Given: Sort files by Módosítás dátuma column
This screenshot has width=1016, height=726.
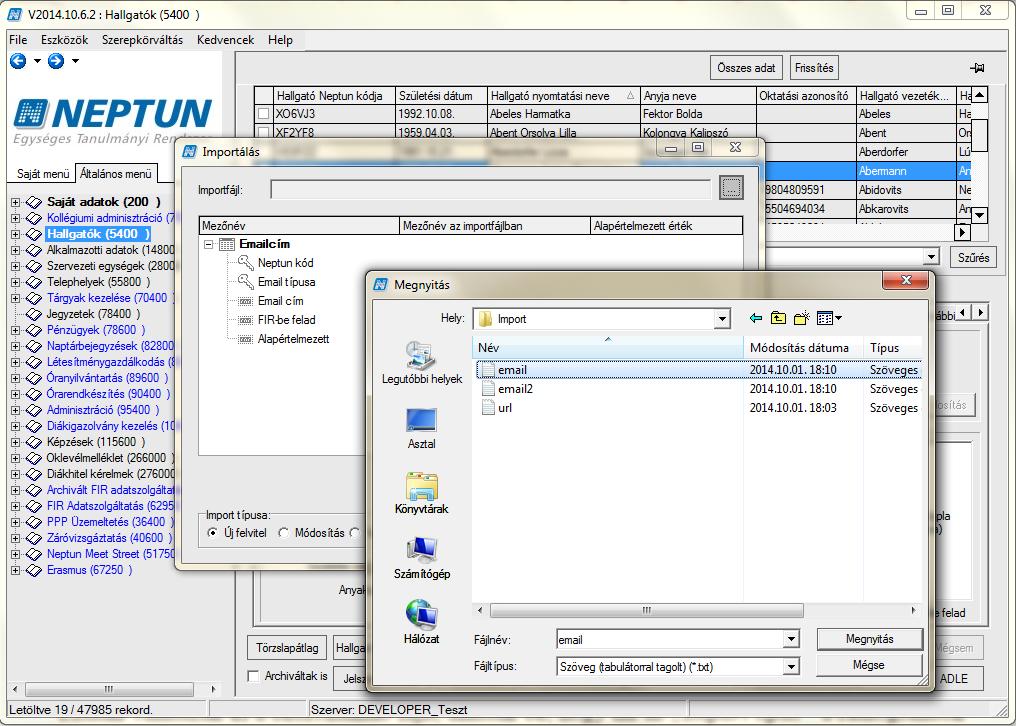Looking at the screenshot, I should click(803, 347).
